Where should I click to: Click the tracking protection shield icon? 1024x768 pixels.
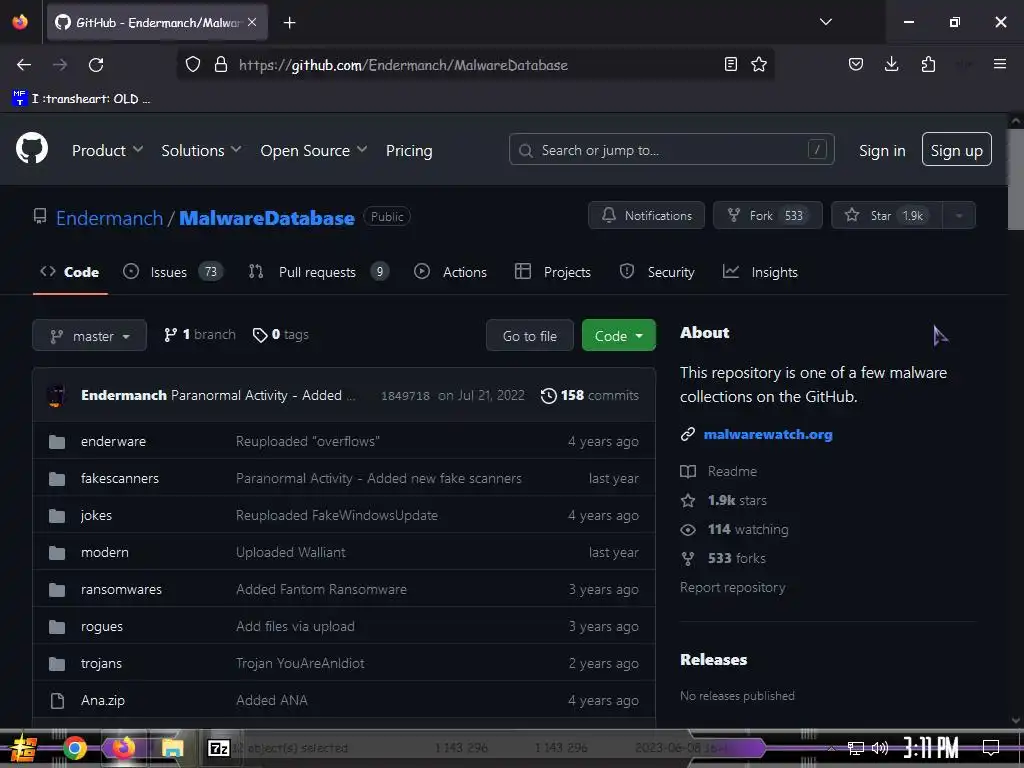pos(193,65)
